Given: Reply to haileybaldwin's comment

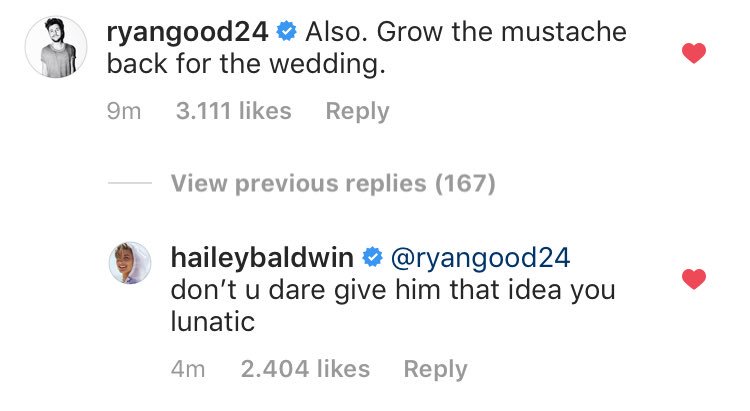Looking at the screenshot, I should coord(435,369).
